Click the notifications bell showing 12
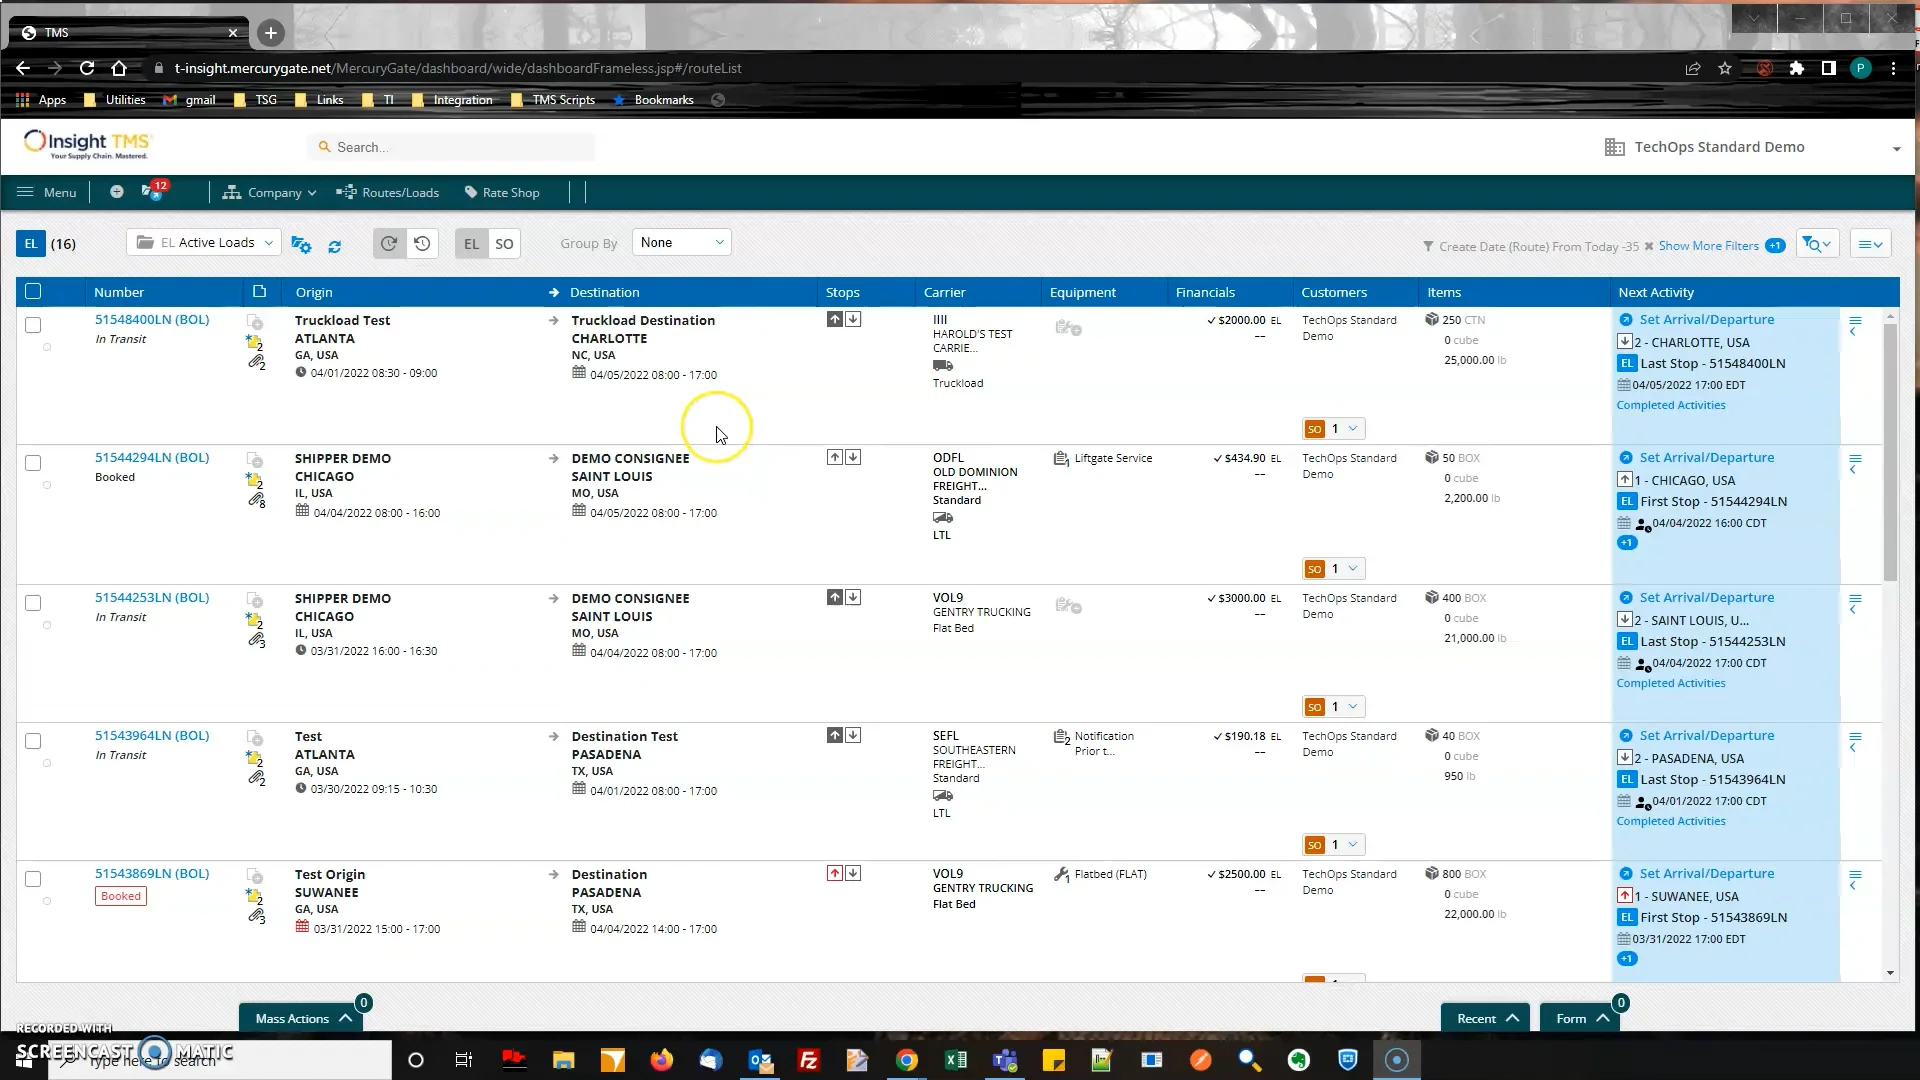The image size is (1920, 1080). [152, 191]
